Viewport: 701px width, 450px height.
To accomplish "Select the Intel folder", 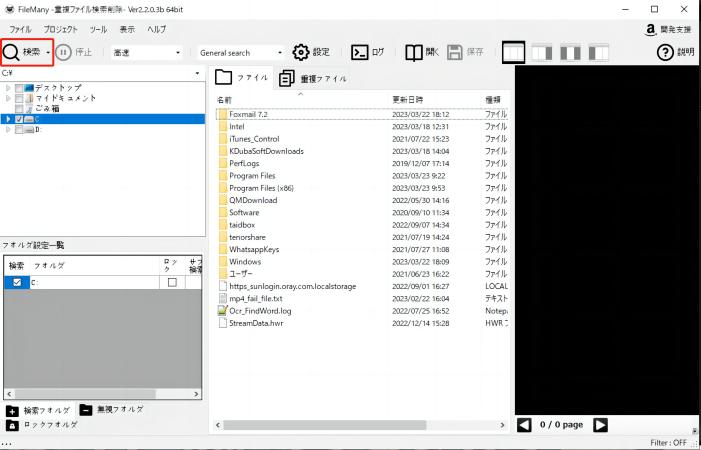I will (x=236, y=126).
